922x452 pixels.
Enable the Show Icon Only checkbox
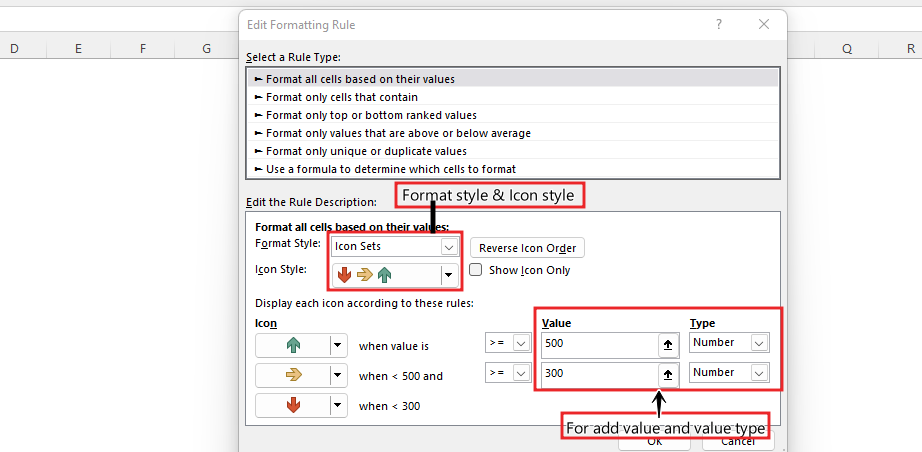pyautogui.click(x=477, y=270)
